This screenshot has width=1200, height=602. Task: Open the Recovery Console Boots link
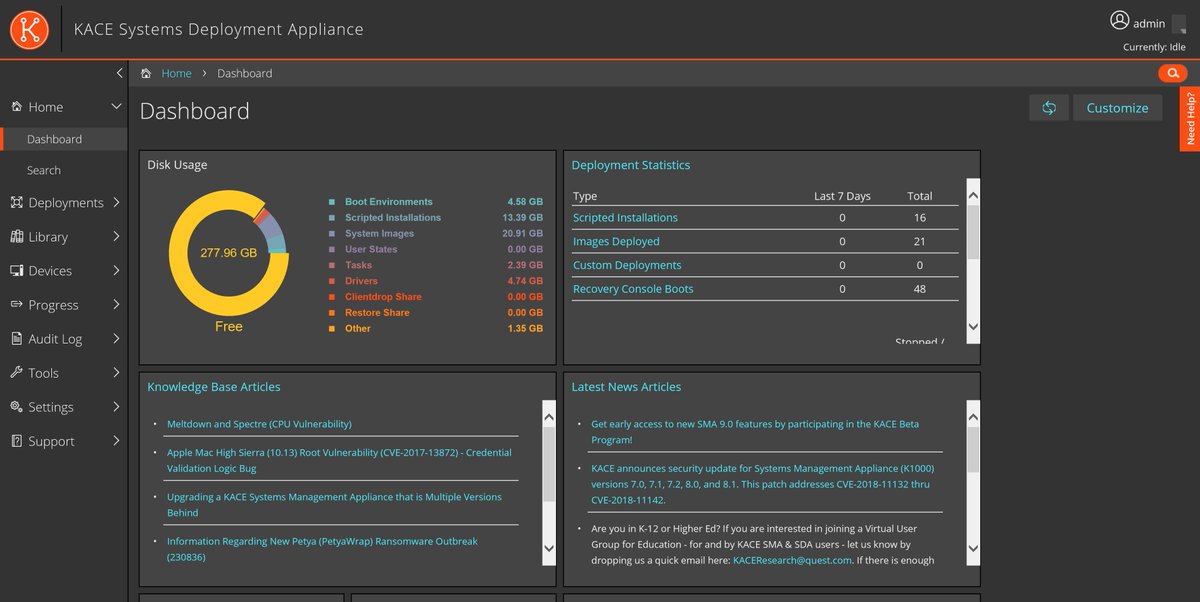(633, 289)
